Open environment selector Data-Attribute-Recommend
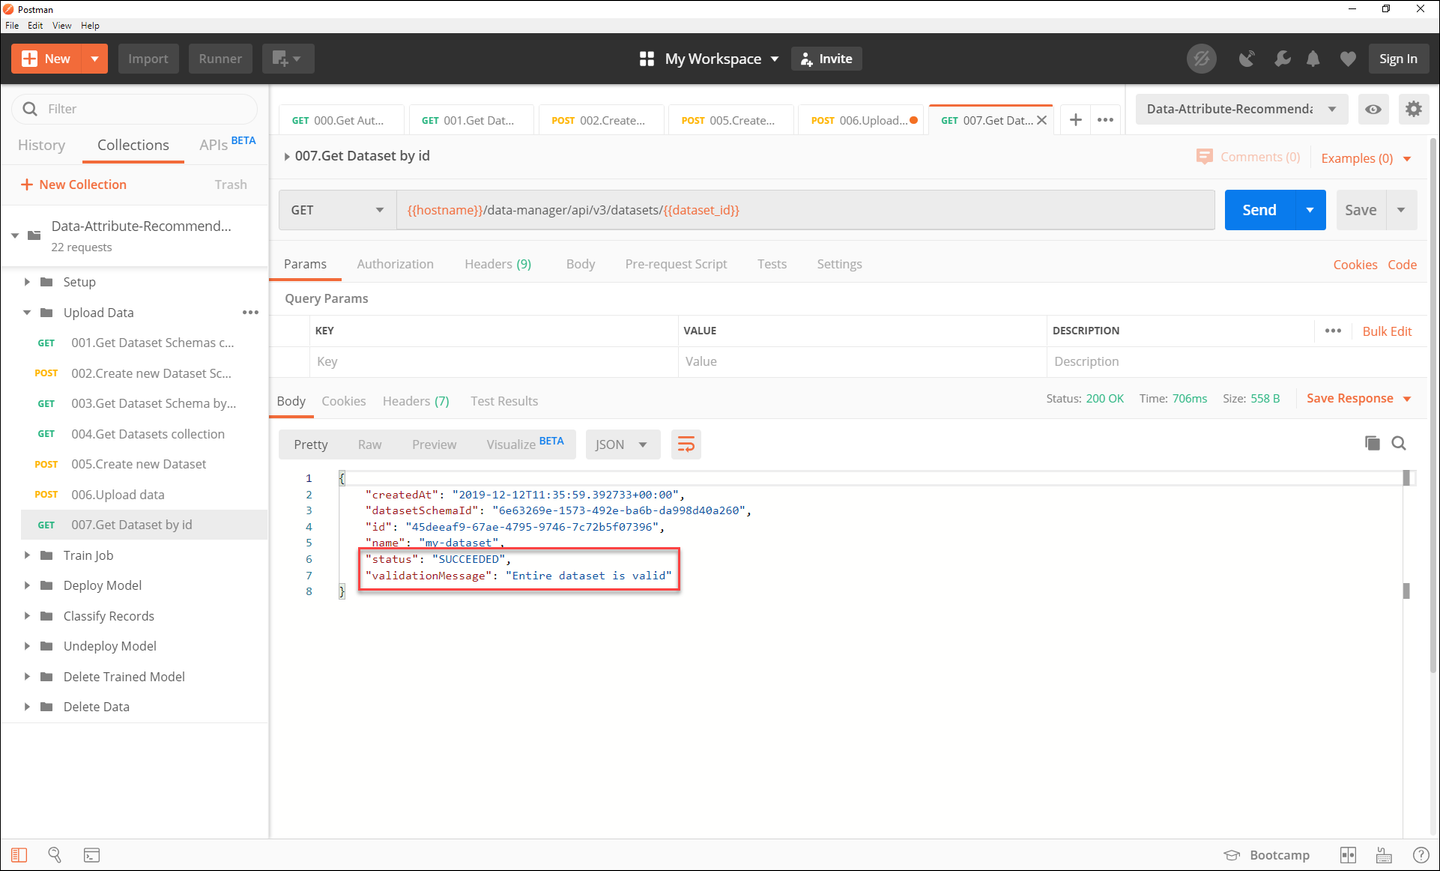 point(1242,109)
